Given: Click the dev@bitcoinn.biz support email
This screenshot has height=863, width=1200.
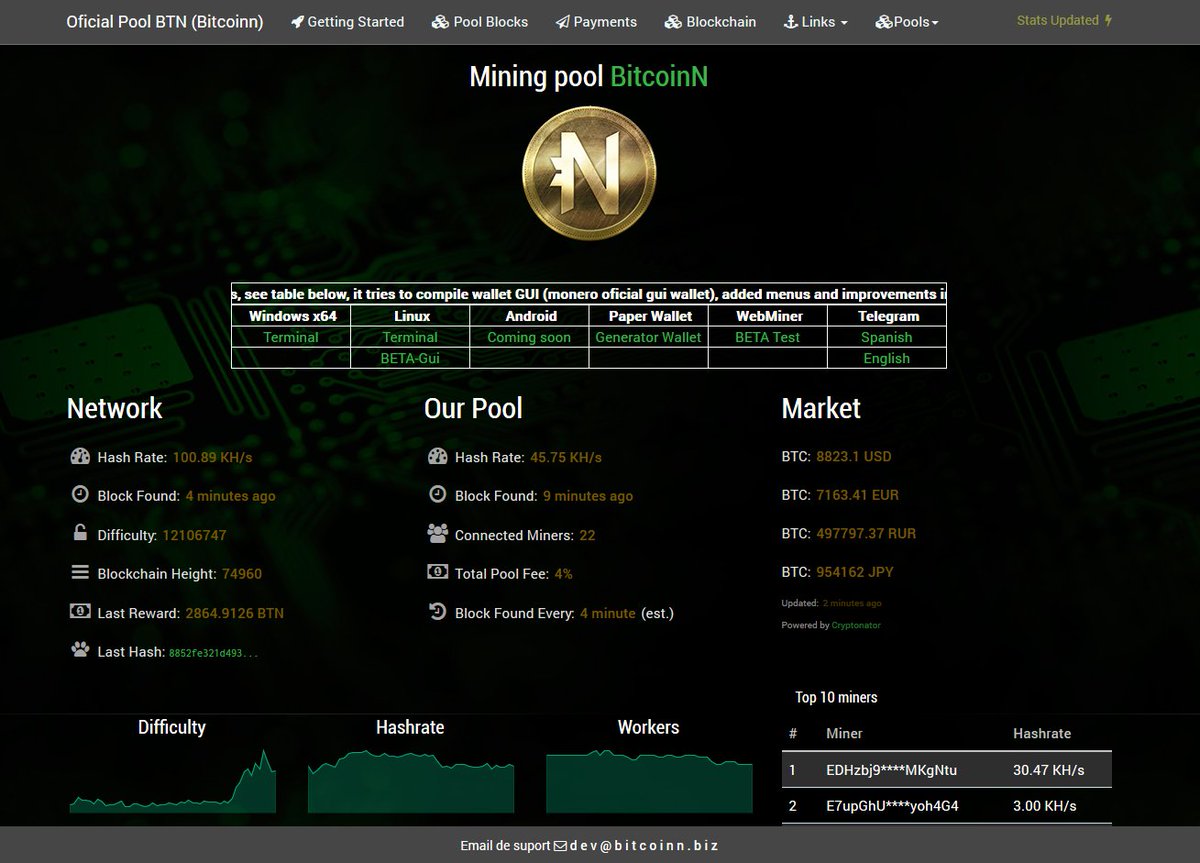Looking at the screenshot, I should point(644,846).
